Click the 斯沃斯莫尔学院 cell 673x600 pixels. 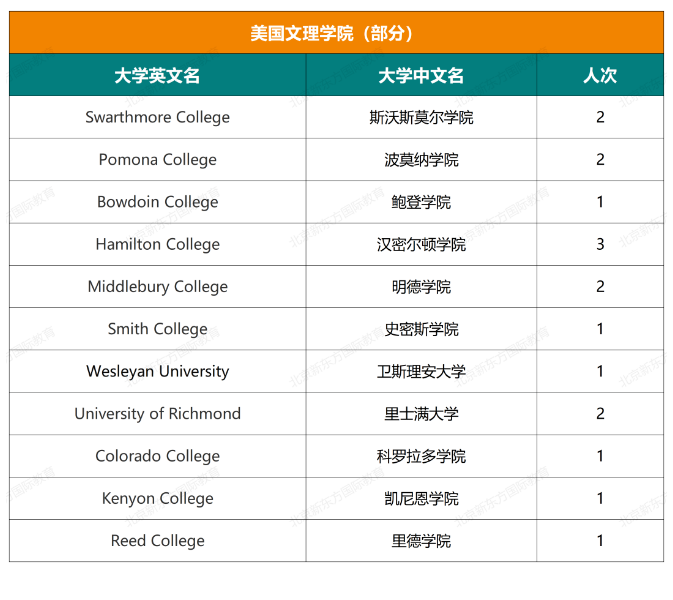pyautogui.click(x=421, y=117)
